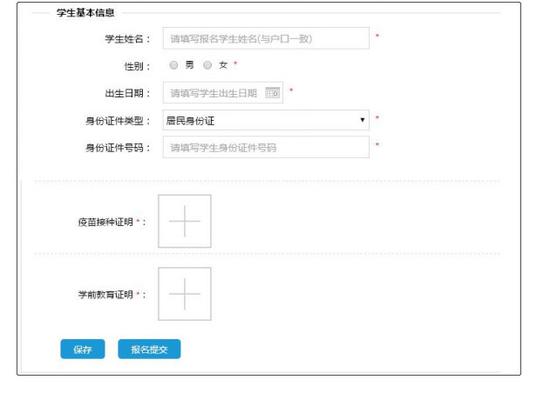Click the 出生日期 label

tap(128, 93)
